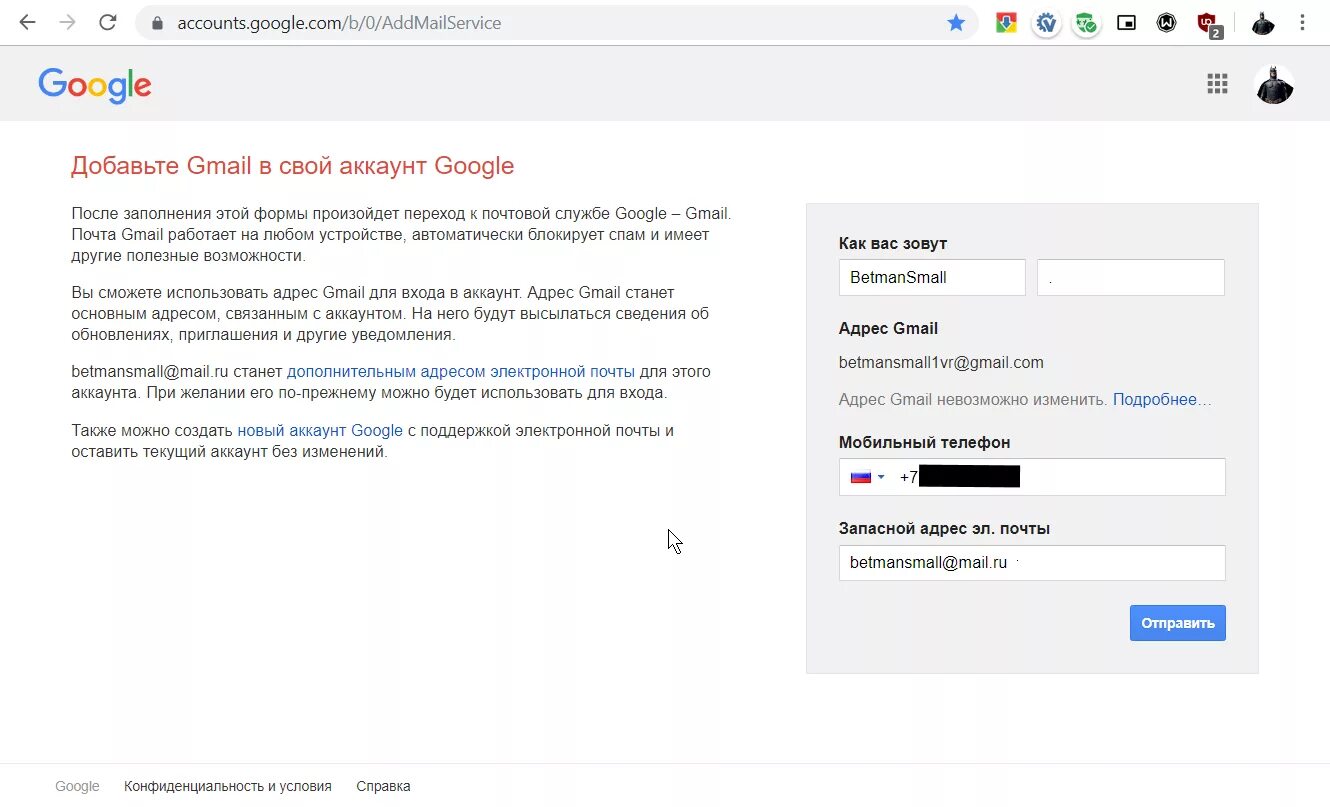Open the Google apps grid
This screenshot has height=807, width=1330.
(1217, 84)
